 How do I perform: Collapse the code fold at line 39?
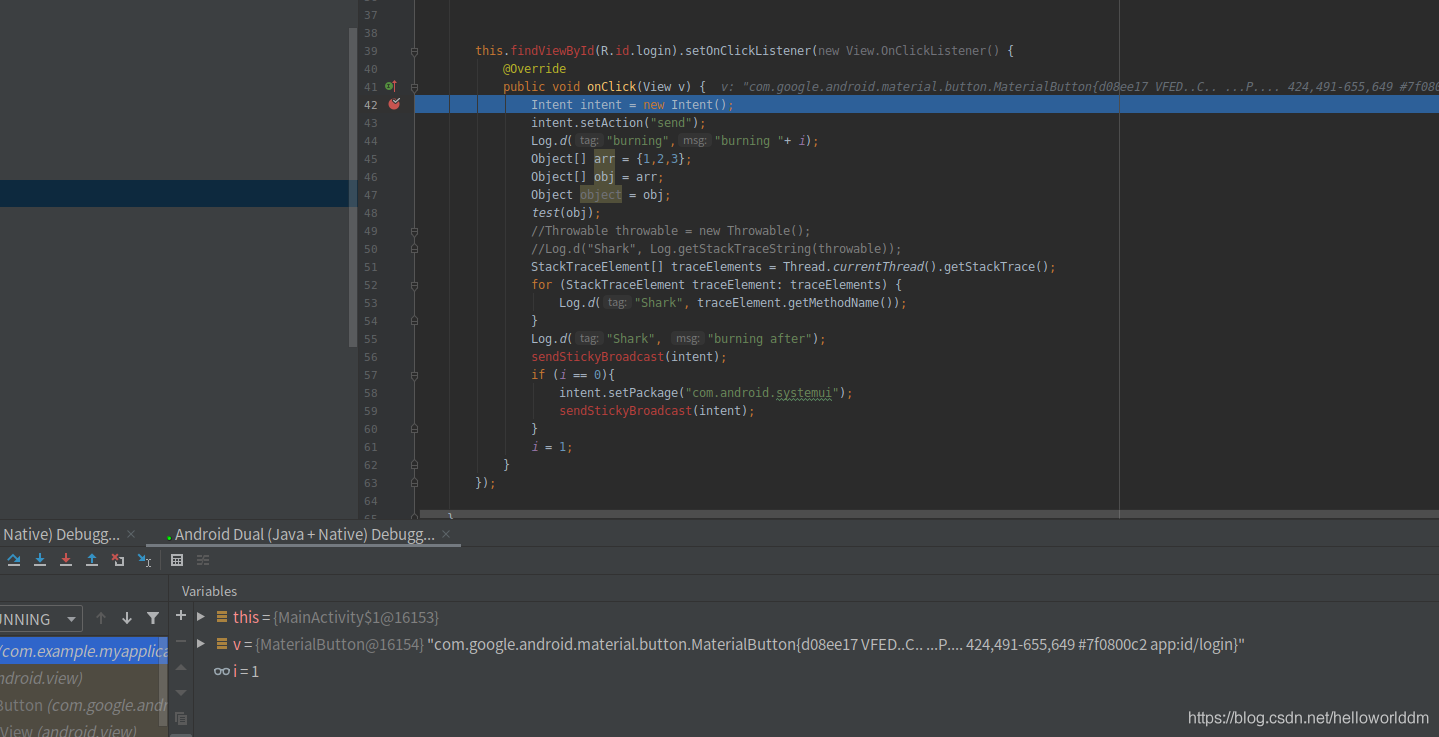tap(414, 51)
